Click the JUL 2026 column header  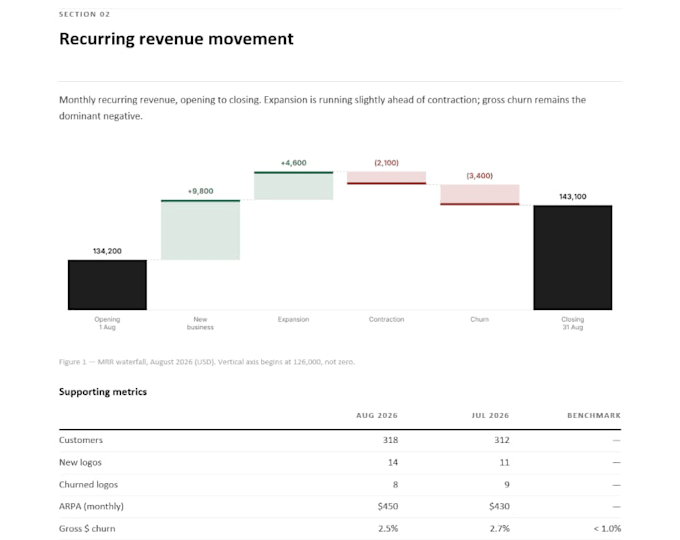pos(490,416)
